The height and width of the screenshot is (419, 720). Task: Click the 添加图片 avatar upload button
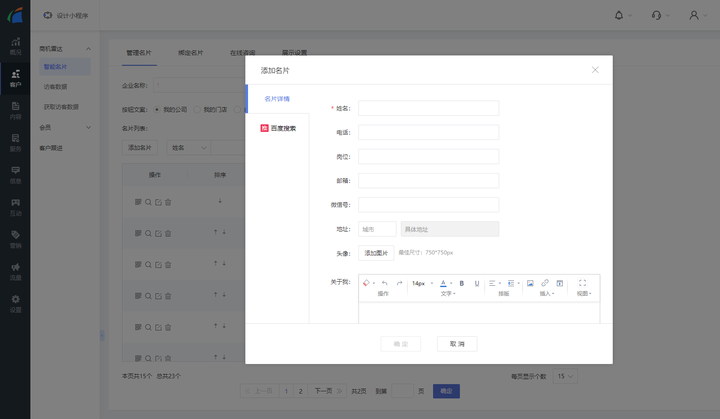click(376, 253)
